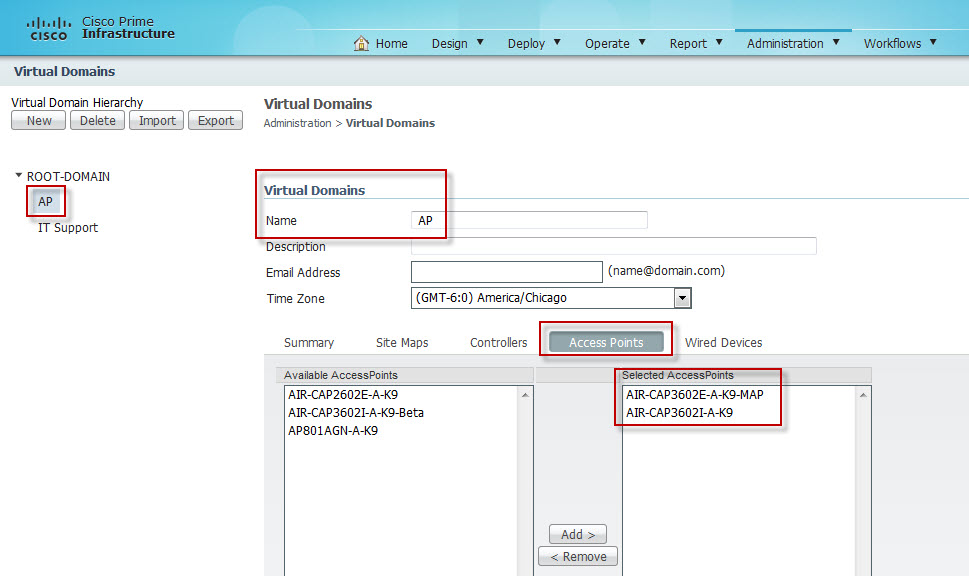Open the Operate menu

[x=607, y=44]
